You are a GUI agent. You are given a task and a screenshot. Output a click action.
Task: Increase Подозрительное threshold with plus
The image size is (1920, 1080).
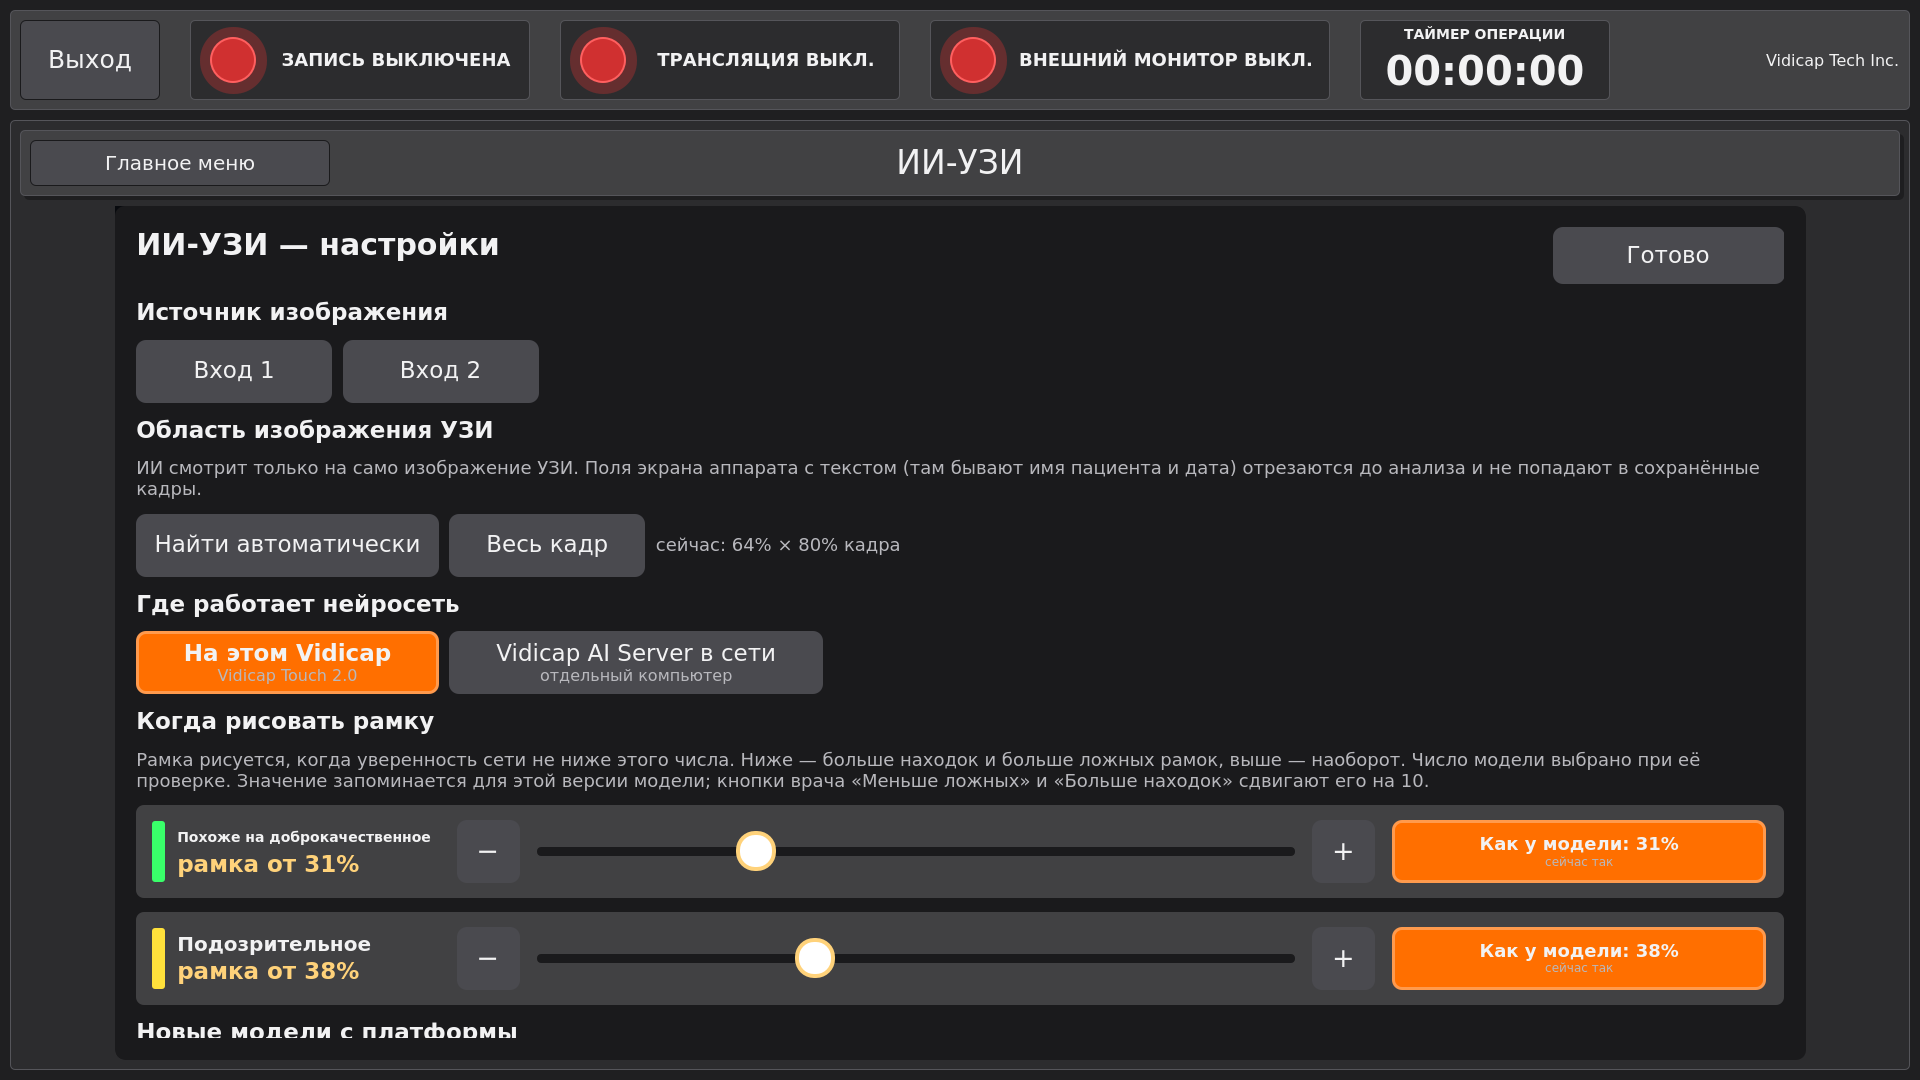(1343, 958)
